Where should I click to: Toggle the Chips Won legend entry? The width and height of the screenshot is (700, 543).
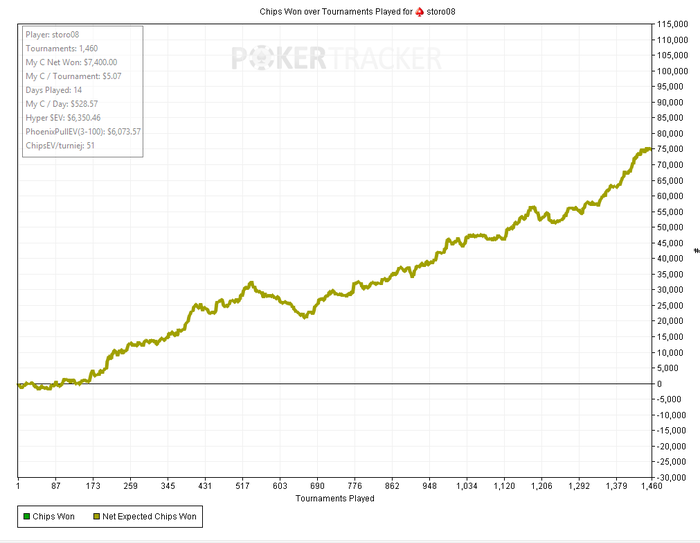(49, 516)
